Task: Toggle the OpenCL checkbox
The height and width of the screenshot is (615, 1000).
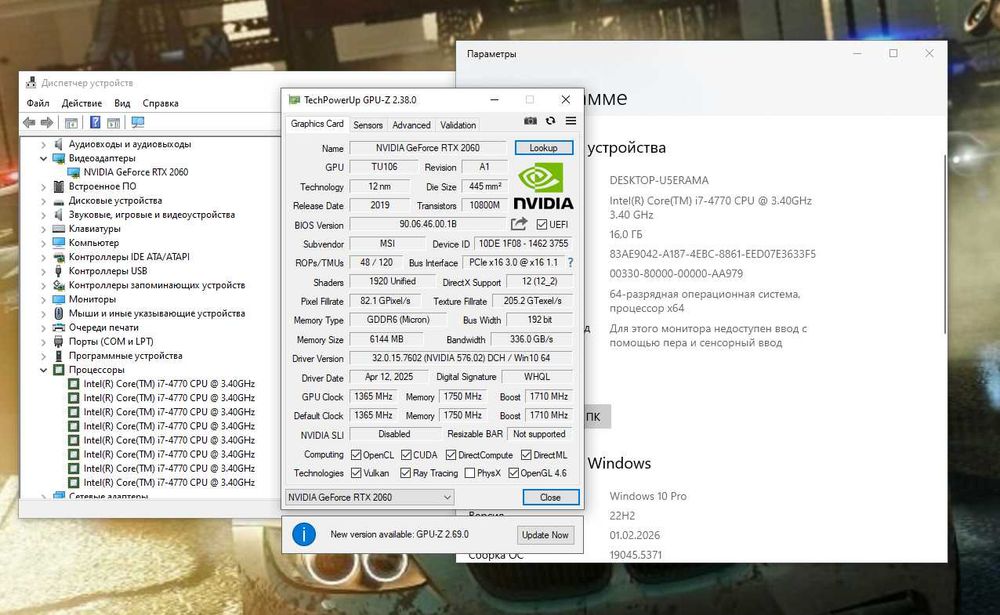Action: click(x=356, y=455)
